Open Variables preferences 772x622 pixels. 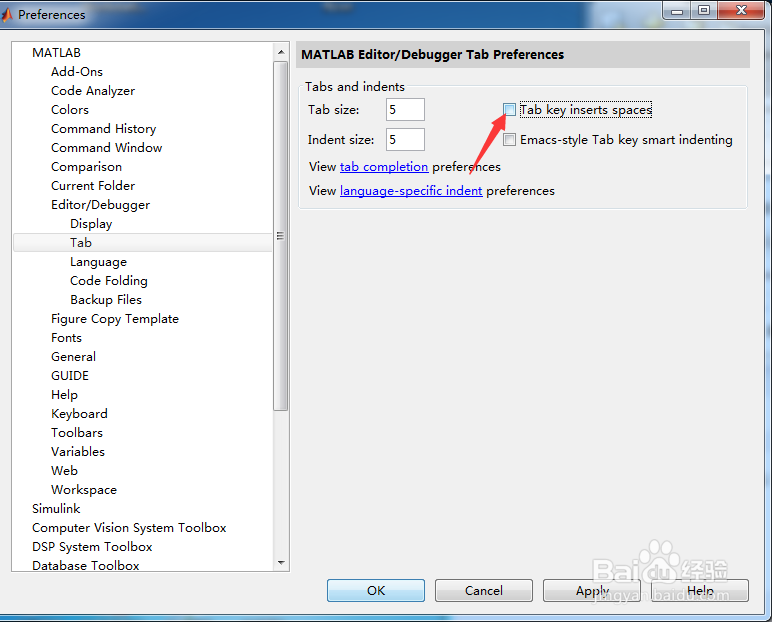[x=78, y=452]
